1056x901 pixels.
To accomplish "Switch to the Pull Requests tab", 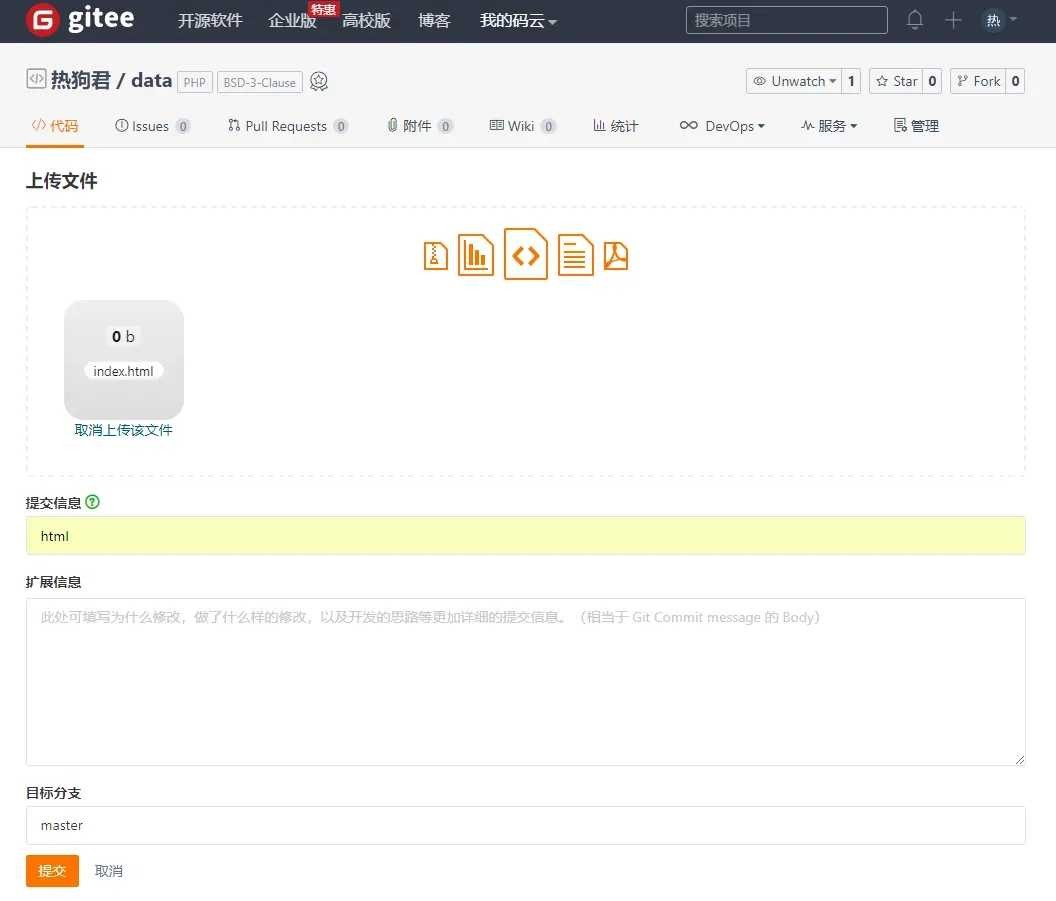I will (288, 126).
